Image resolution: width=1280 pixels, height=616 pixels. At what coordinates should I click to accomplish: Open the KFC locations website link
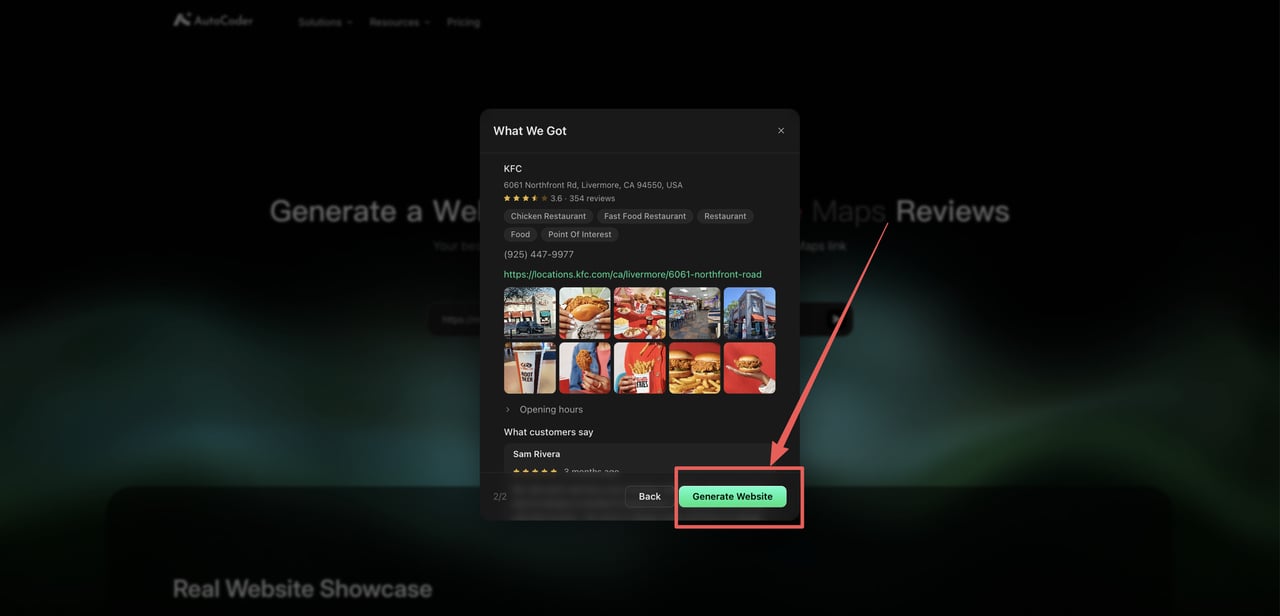[x=633, y=274]
